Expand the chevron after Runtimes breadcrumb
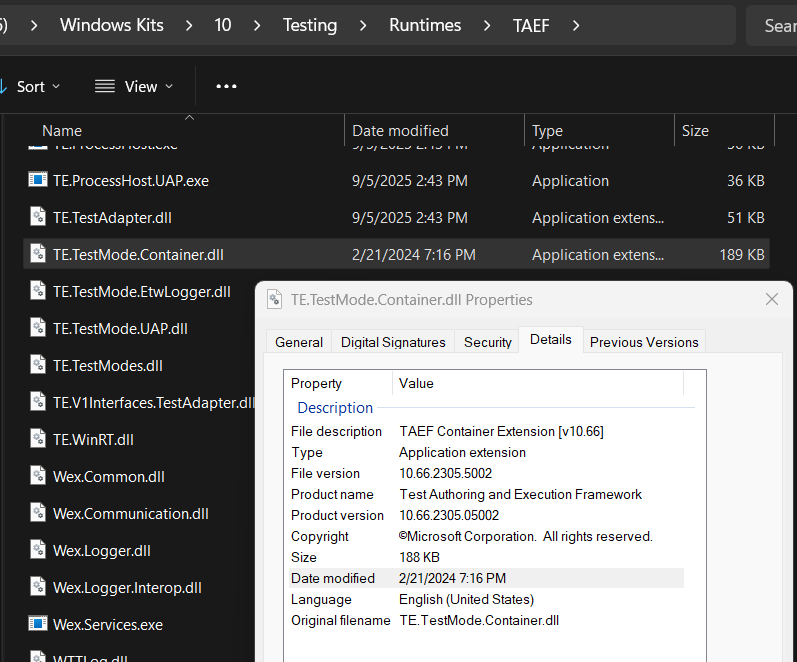 [487, 25]
